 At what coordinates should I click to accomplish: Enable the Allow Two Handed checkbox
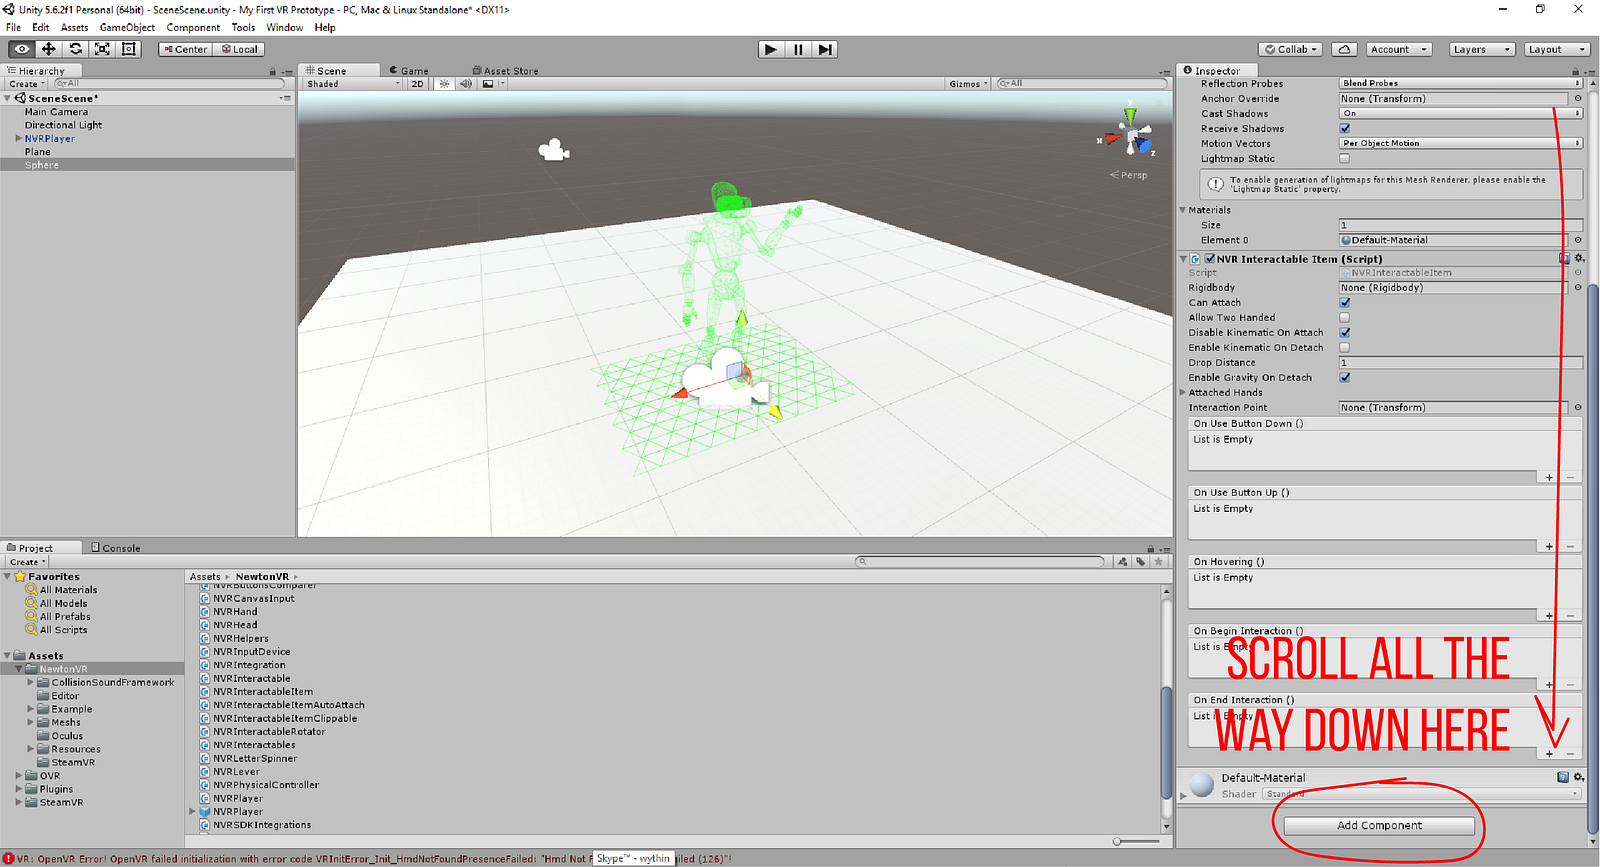[1345, 318]
